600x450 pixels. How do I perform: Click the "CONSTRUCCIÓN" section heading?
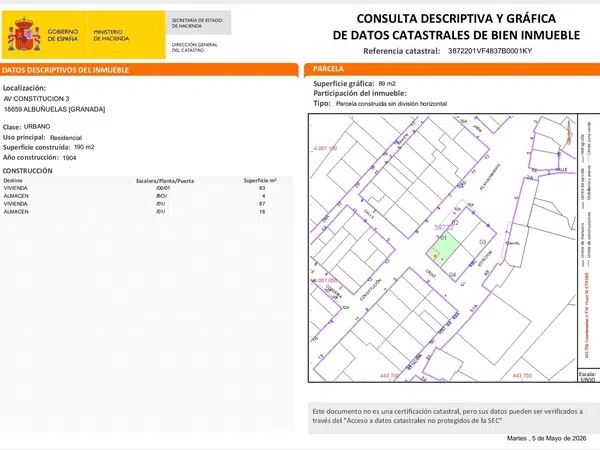coord(28,171)
